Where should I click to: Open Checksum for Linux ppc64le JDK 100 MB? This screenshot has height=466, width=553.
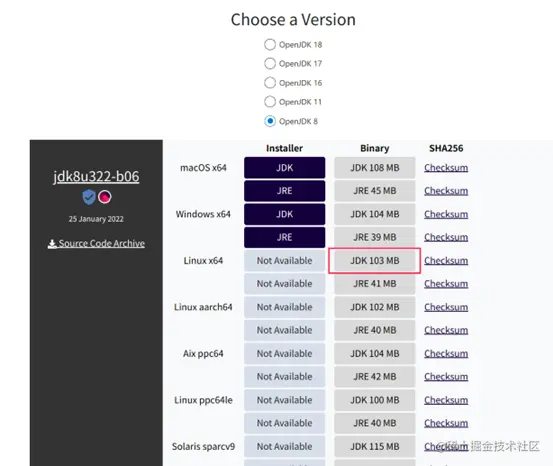[446, 400]
